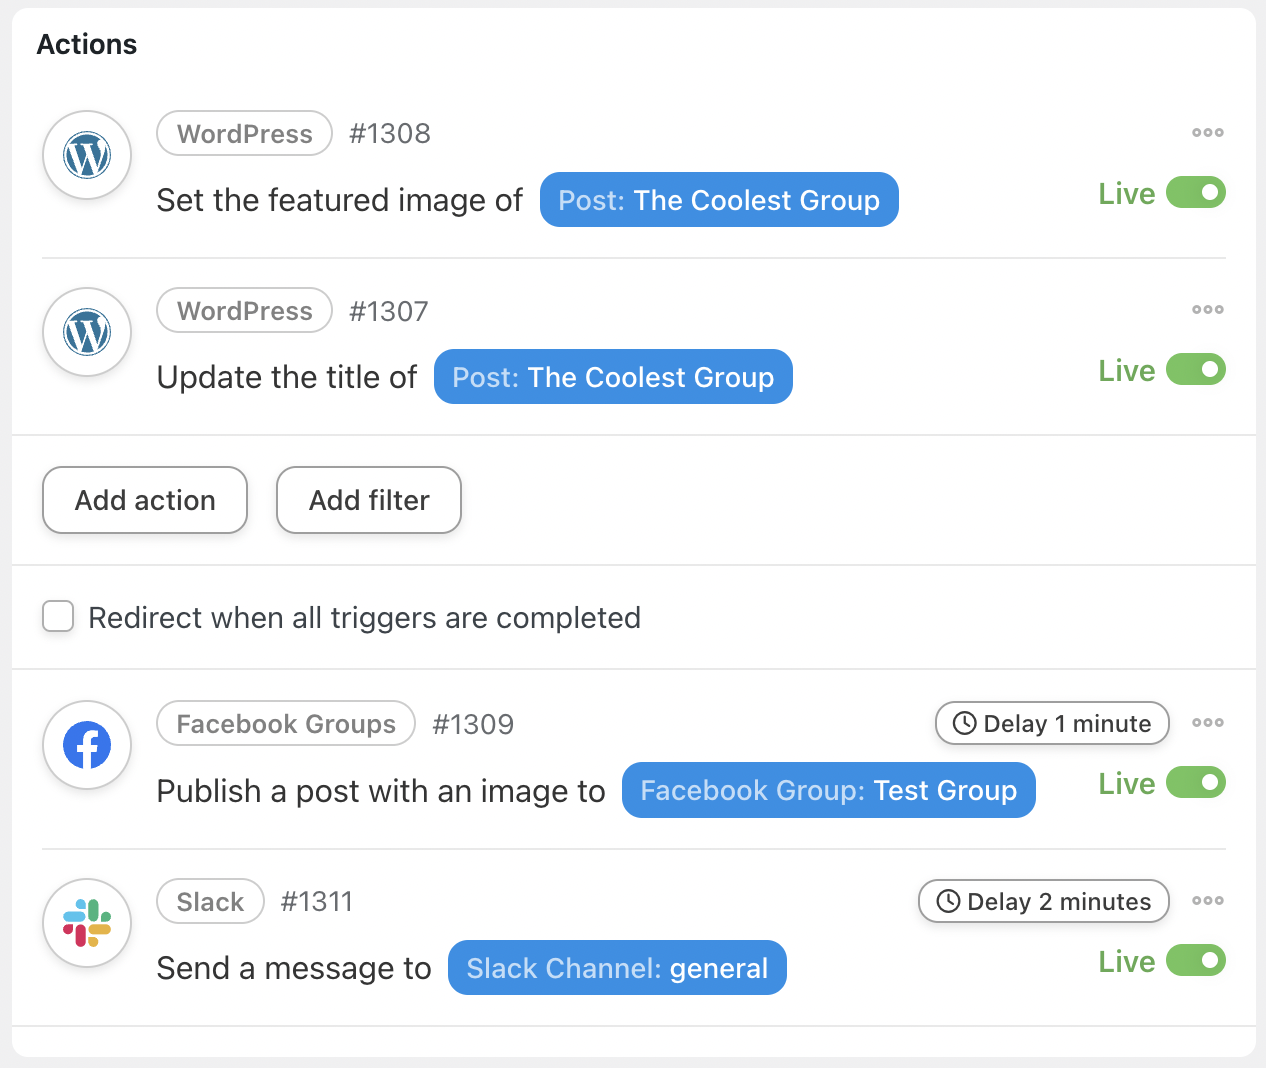Click the #1307 action ID
1266x1068 pixels.
388,311
